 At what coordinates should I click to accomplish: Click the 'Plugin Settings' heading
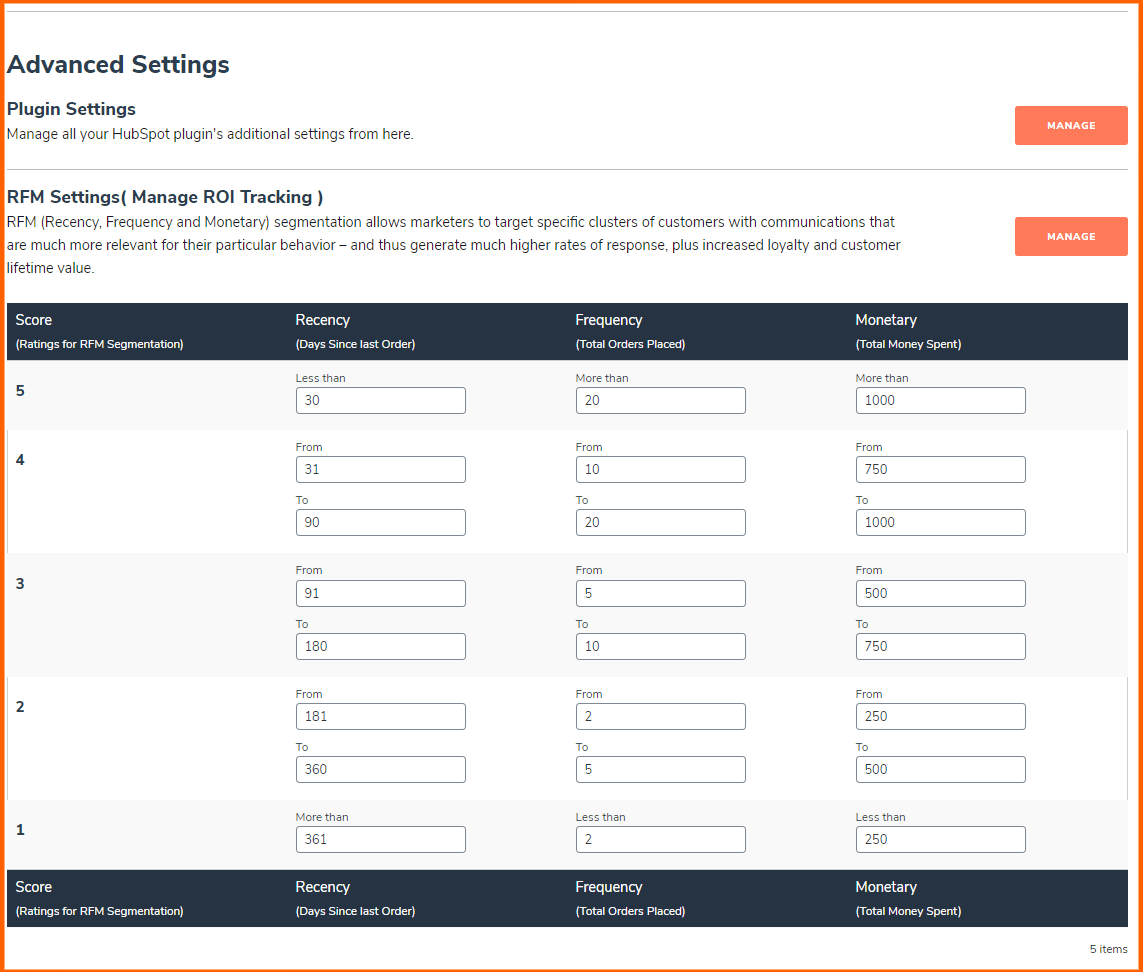point(71,109)
